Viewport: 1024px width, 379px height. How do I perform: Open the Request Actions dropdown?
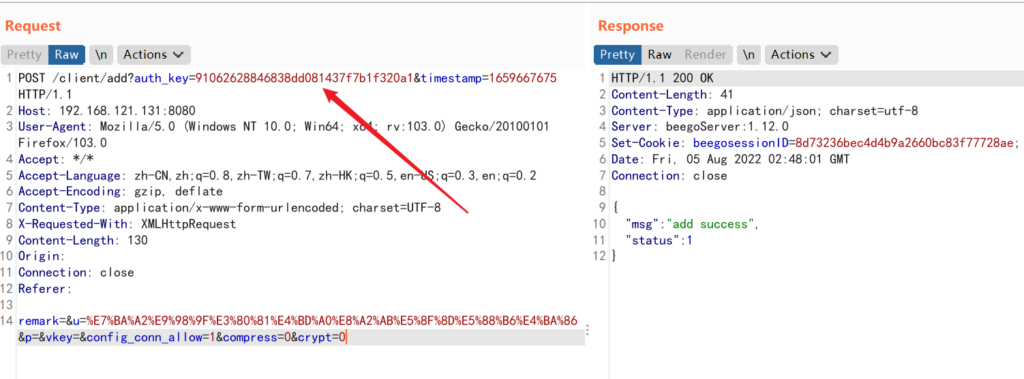(153, 54)
